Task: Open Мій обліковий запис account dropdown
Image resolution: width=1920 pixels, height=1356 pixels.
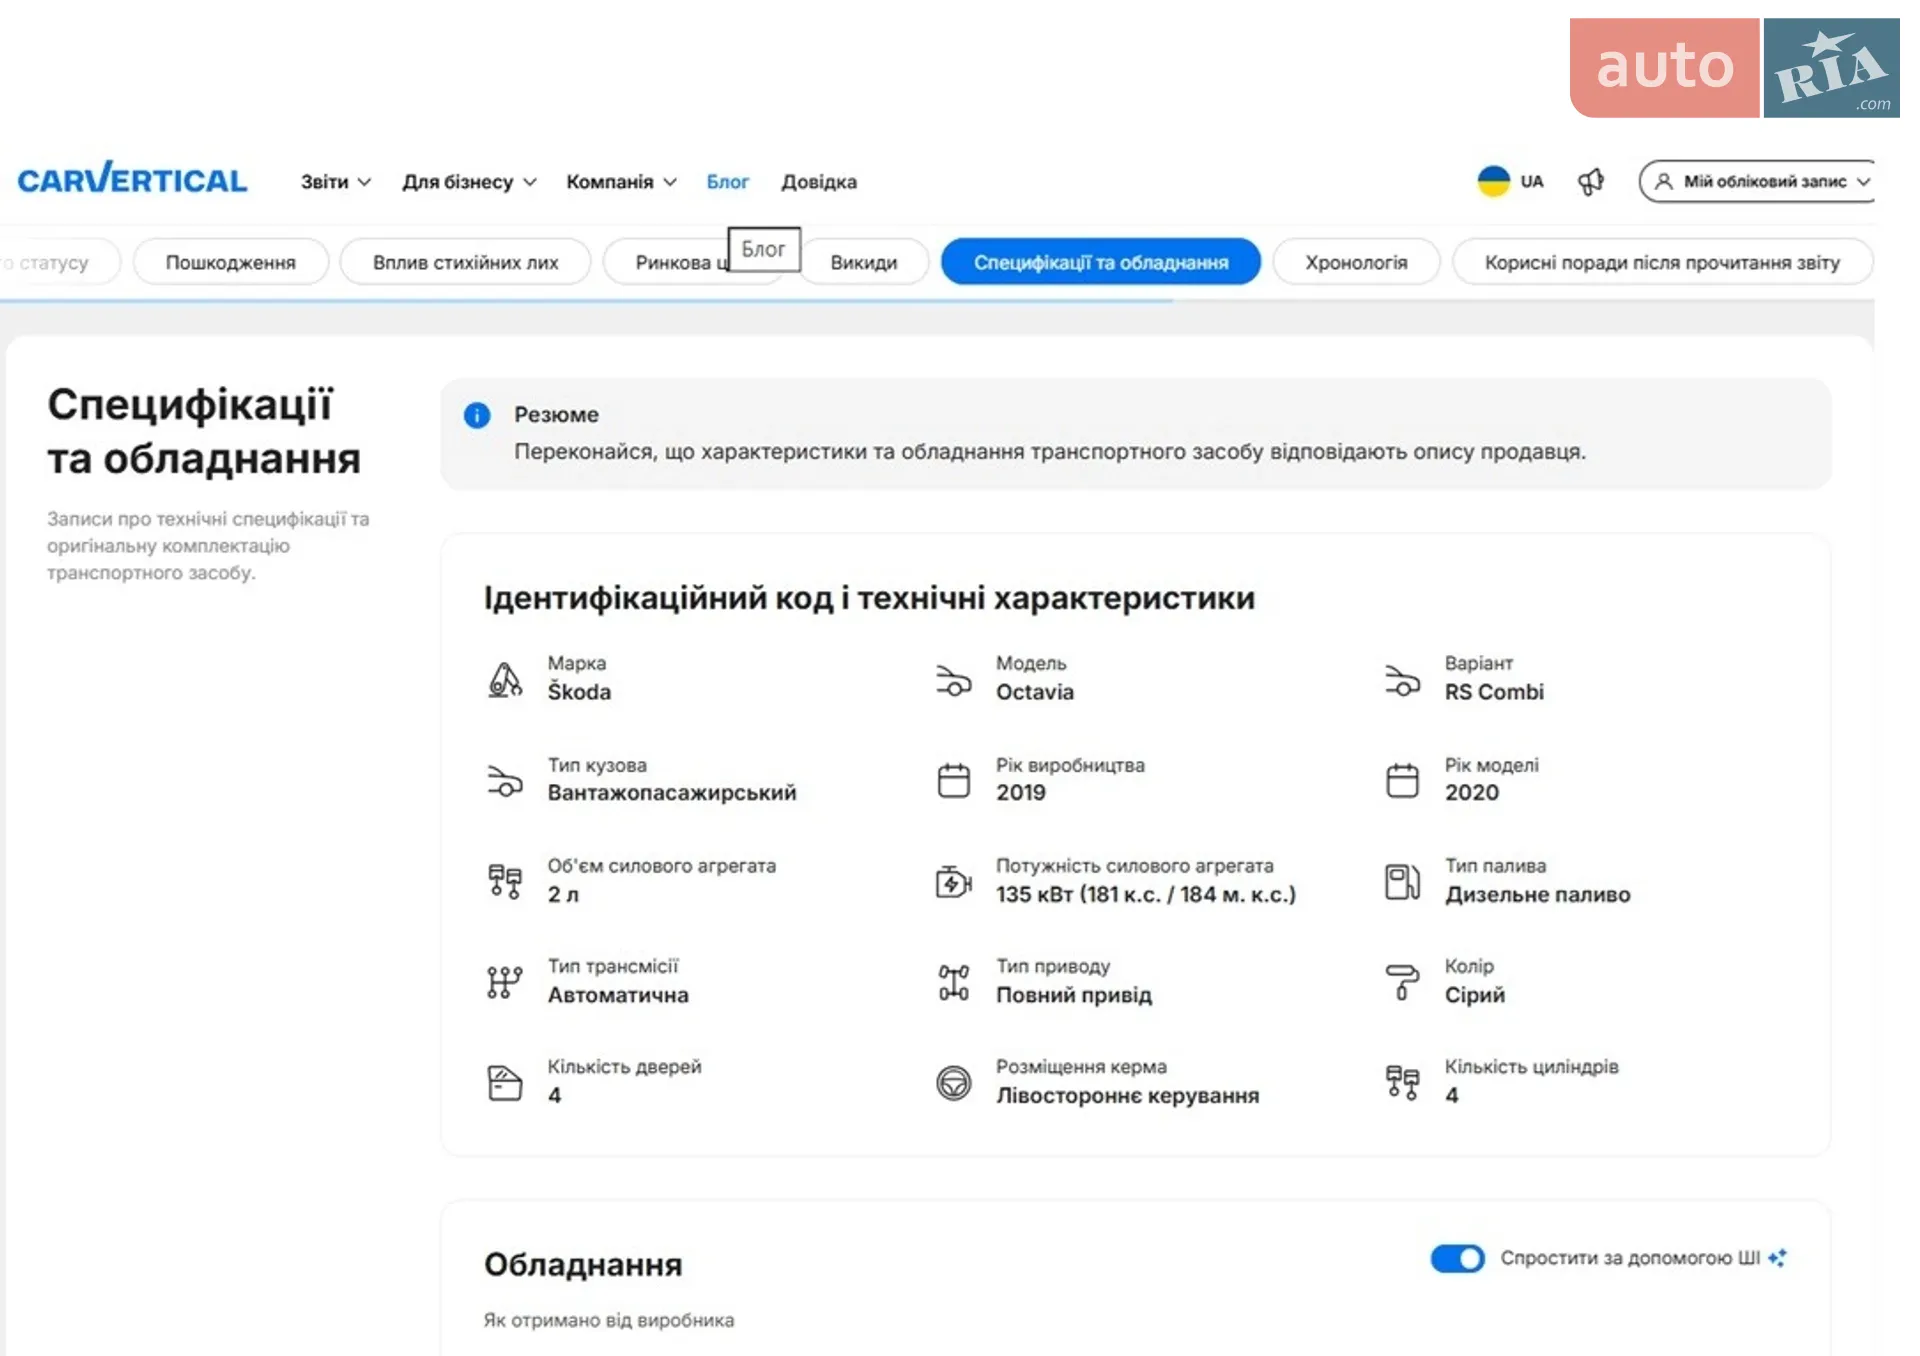Action: point(1757,181)
